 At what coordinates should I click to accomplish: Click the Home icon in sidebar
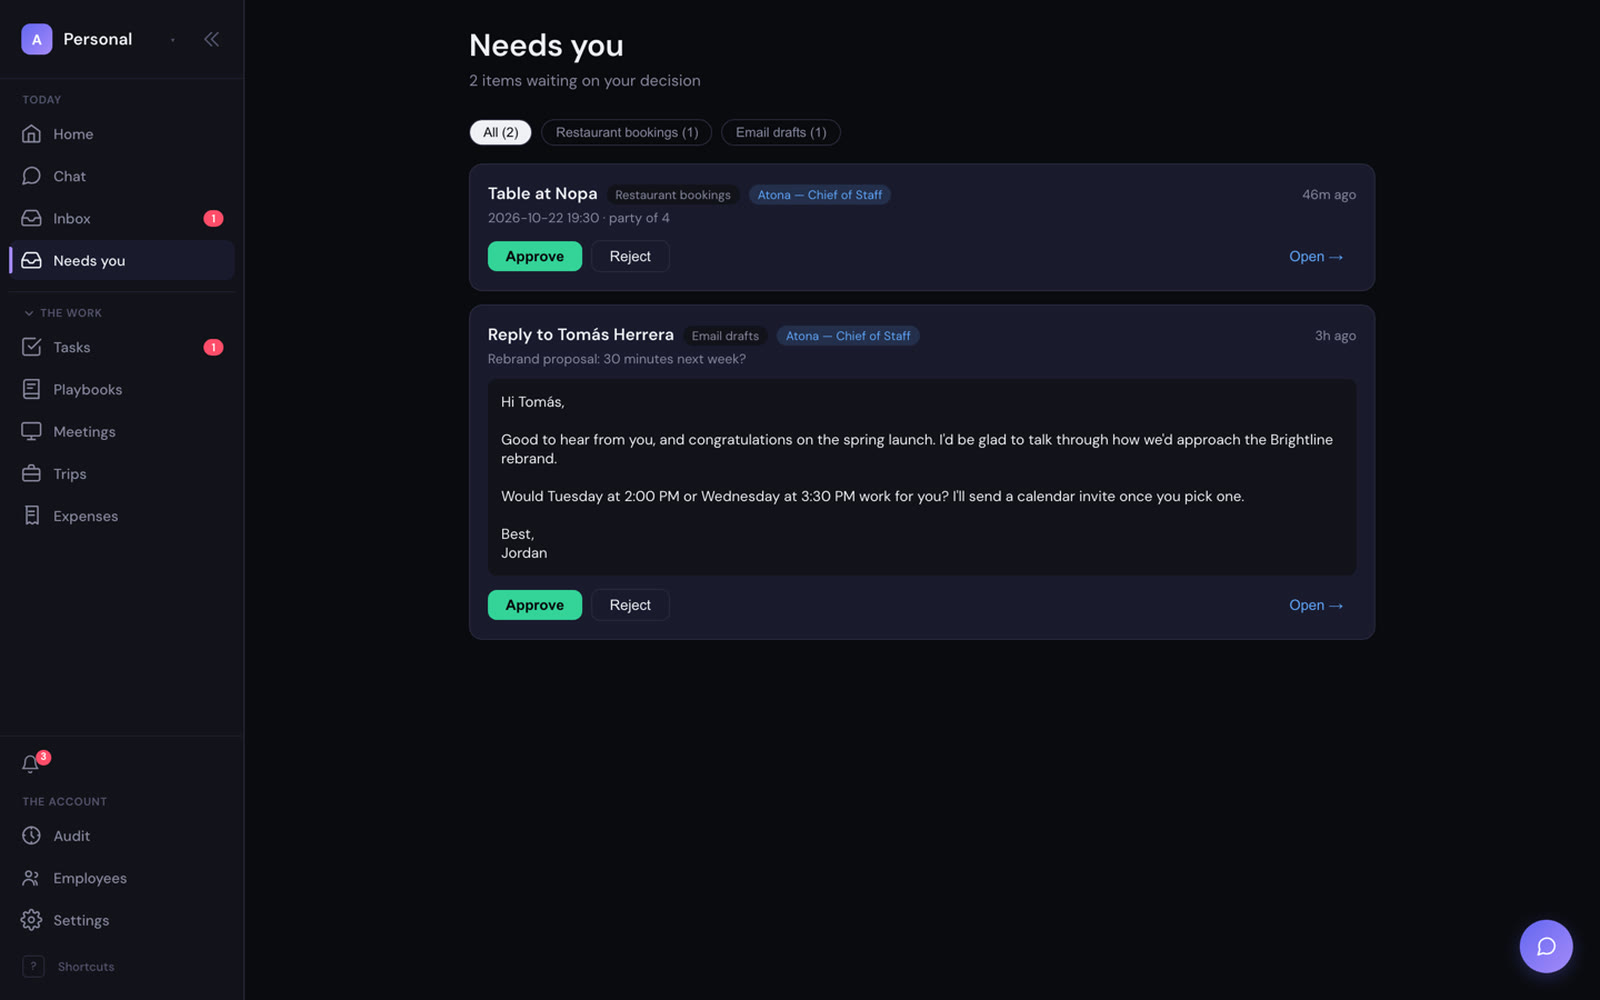tap(32, 134)
